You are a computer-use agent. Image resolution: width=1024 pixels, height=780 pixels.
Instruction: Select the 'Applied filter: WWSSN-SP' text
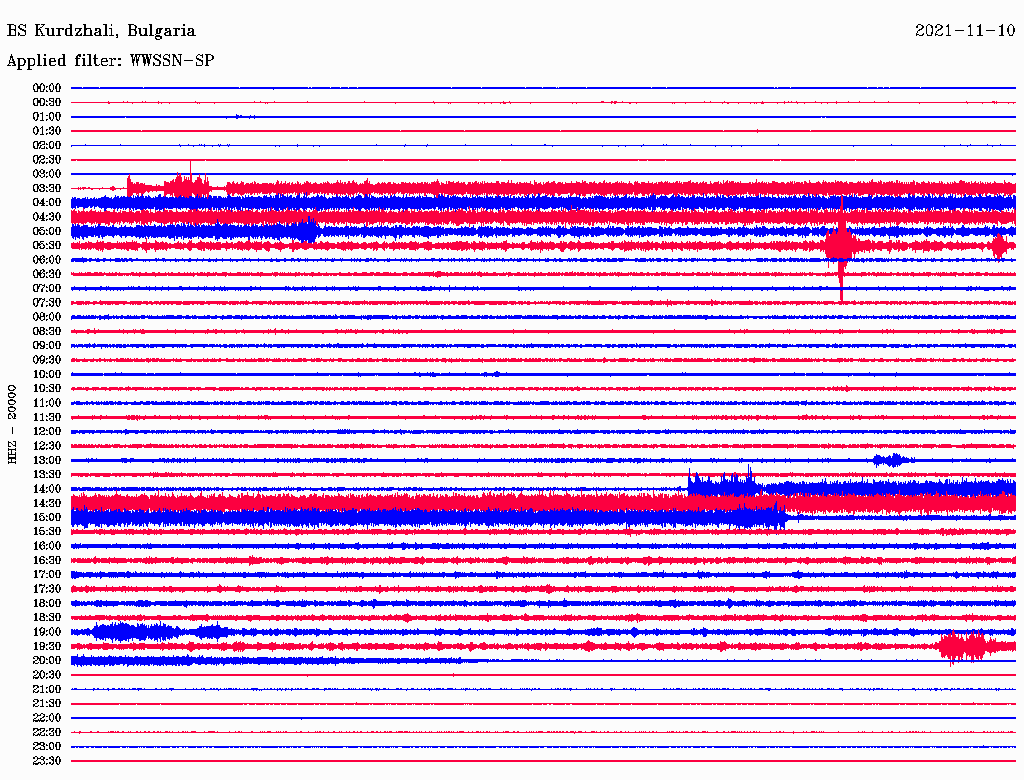click(x=110, y=61)
